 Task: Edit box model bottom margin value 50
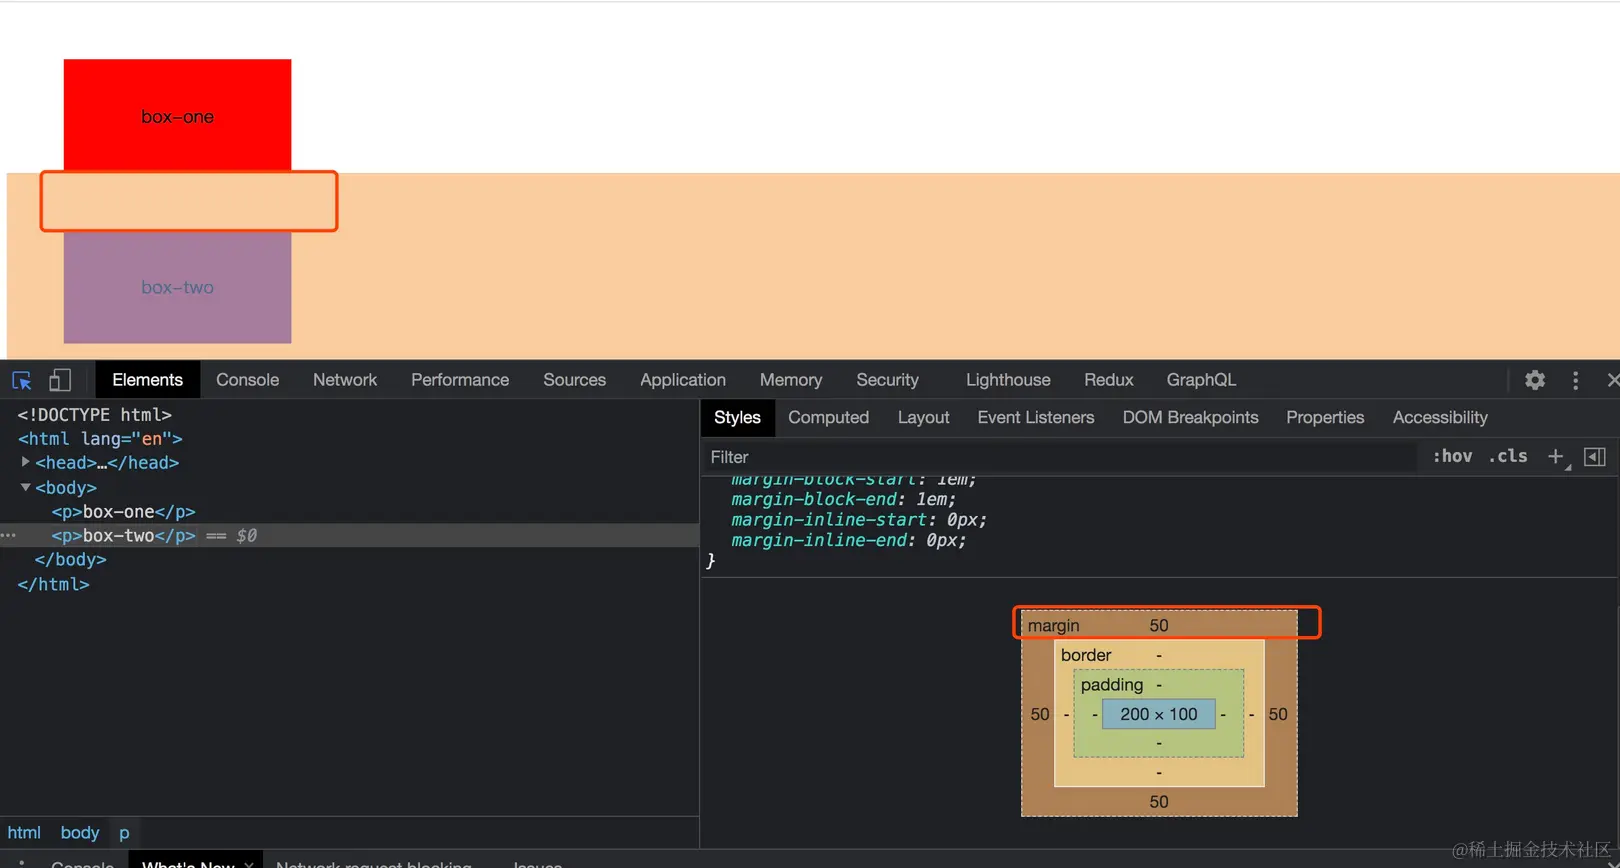(1158, 801)
